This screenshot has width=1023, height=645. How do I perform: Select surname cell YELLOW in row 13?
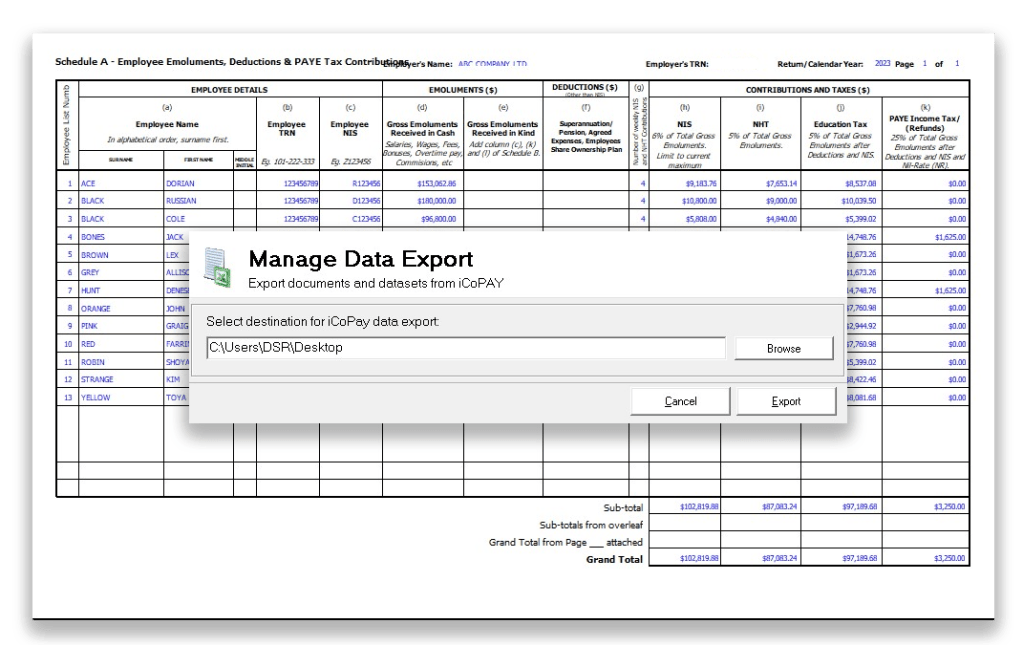pyautogui.click(x=120, y=397)
